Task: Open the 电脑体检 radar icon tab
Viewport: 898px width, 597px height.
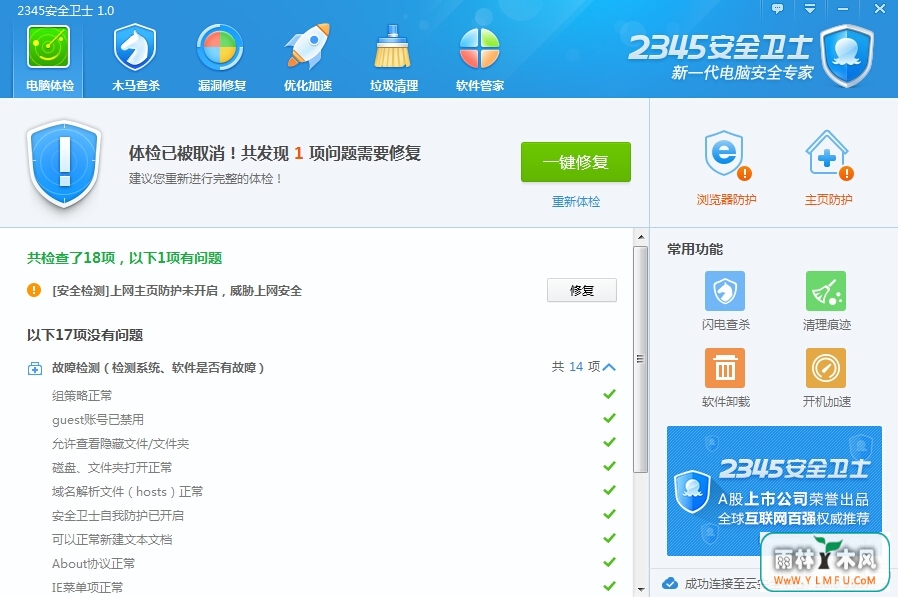Action: [49, 59]
